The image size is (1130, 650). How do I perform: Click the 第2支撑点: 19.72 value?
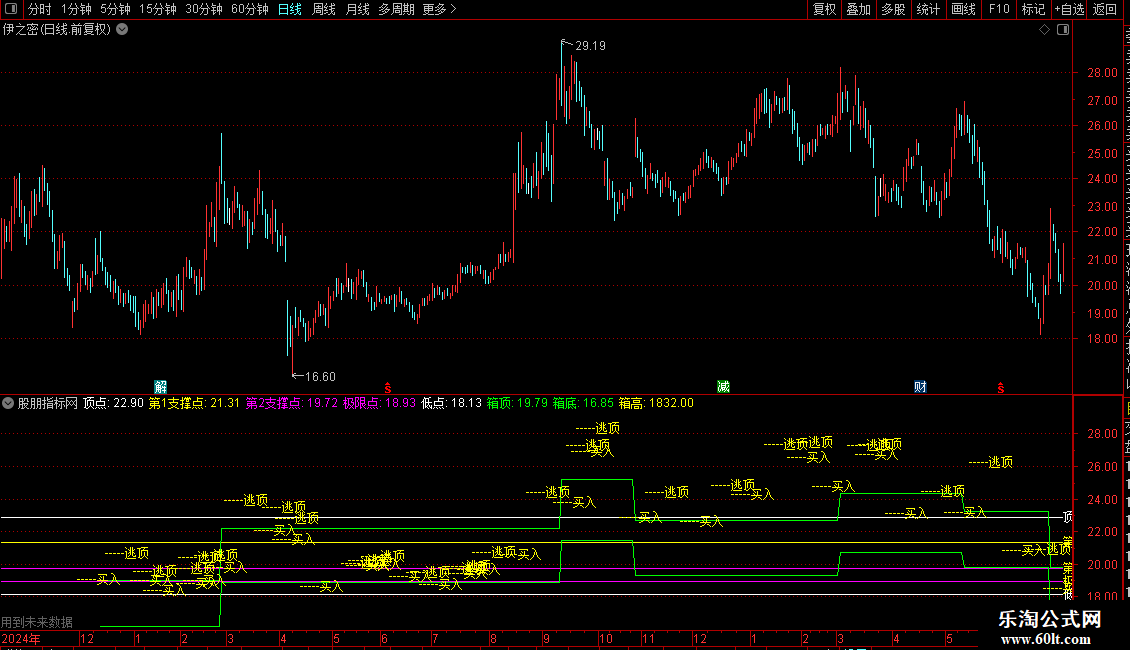click(x=292, y=403)
